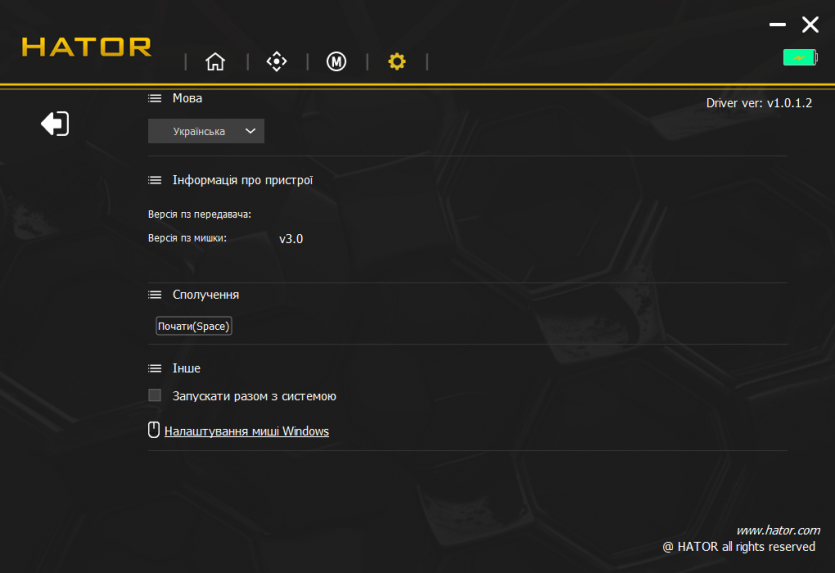Open the DPI crosshair settings tab
This screenshot has width=835, height=573.
(276, 62)
